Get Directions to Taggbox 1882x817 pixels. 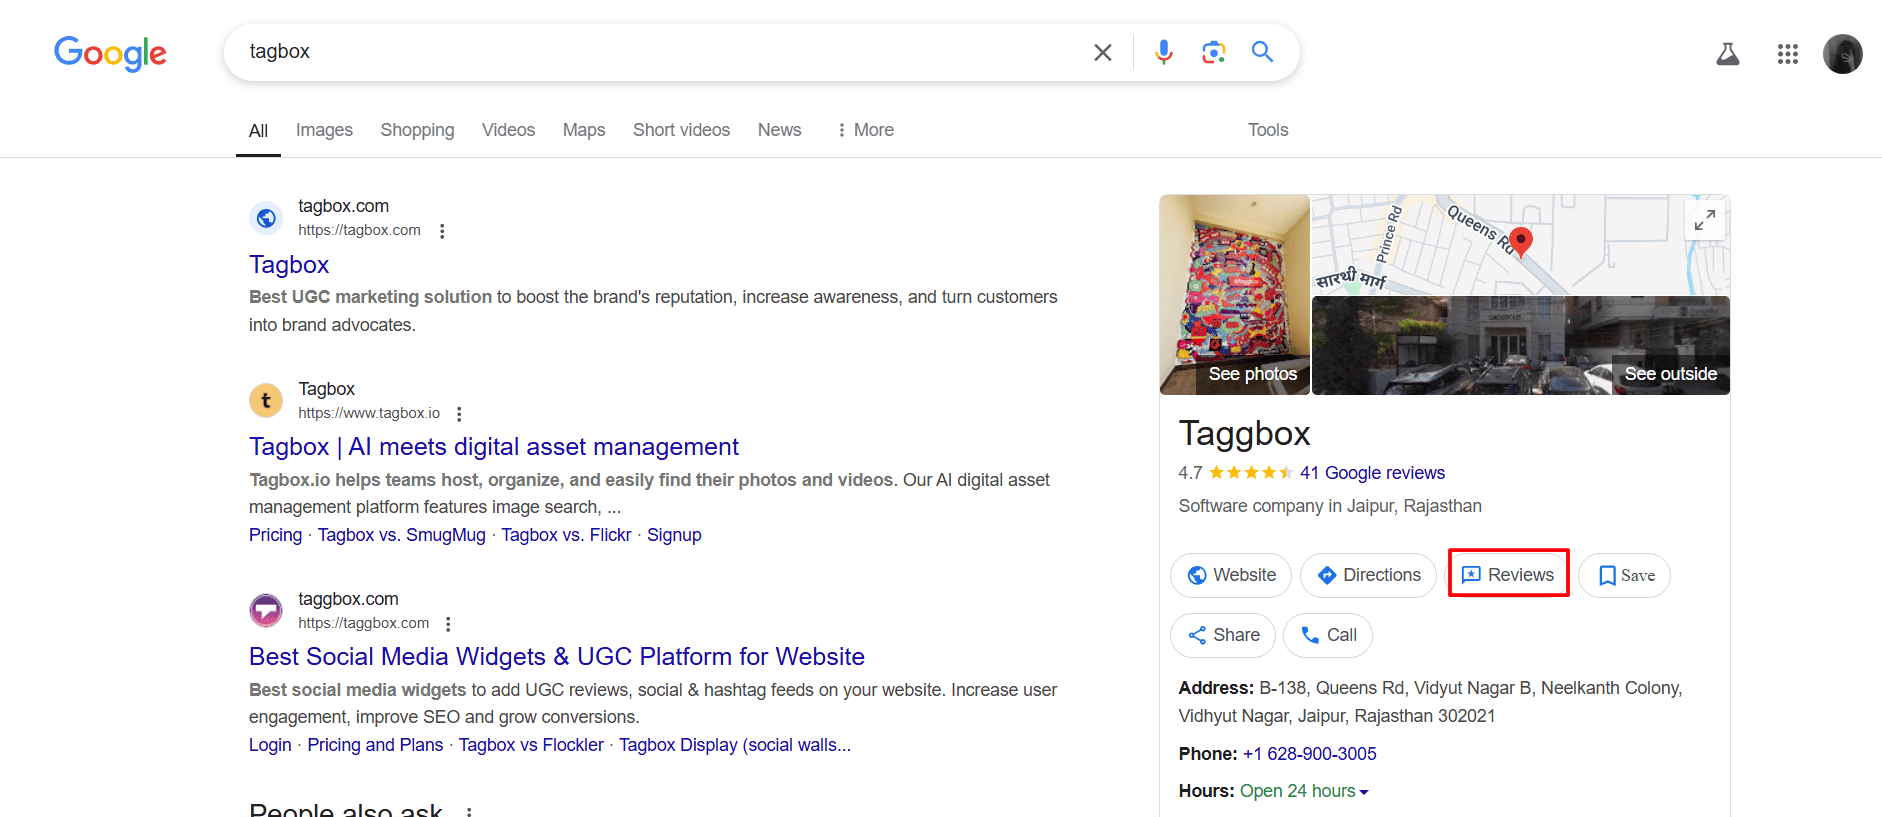[1368, 575]
